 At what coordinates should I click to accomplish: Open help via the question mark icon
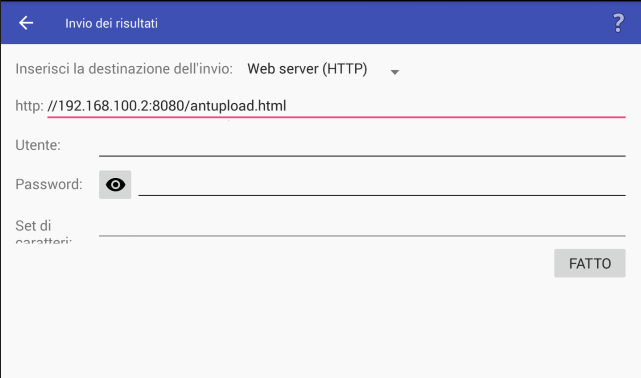[618, 23]
